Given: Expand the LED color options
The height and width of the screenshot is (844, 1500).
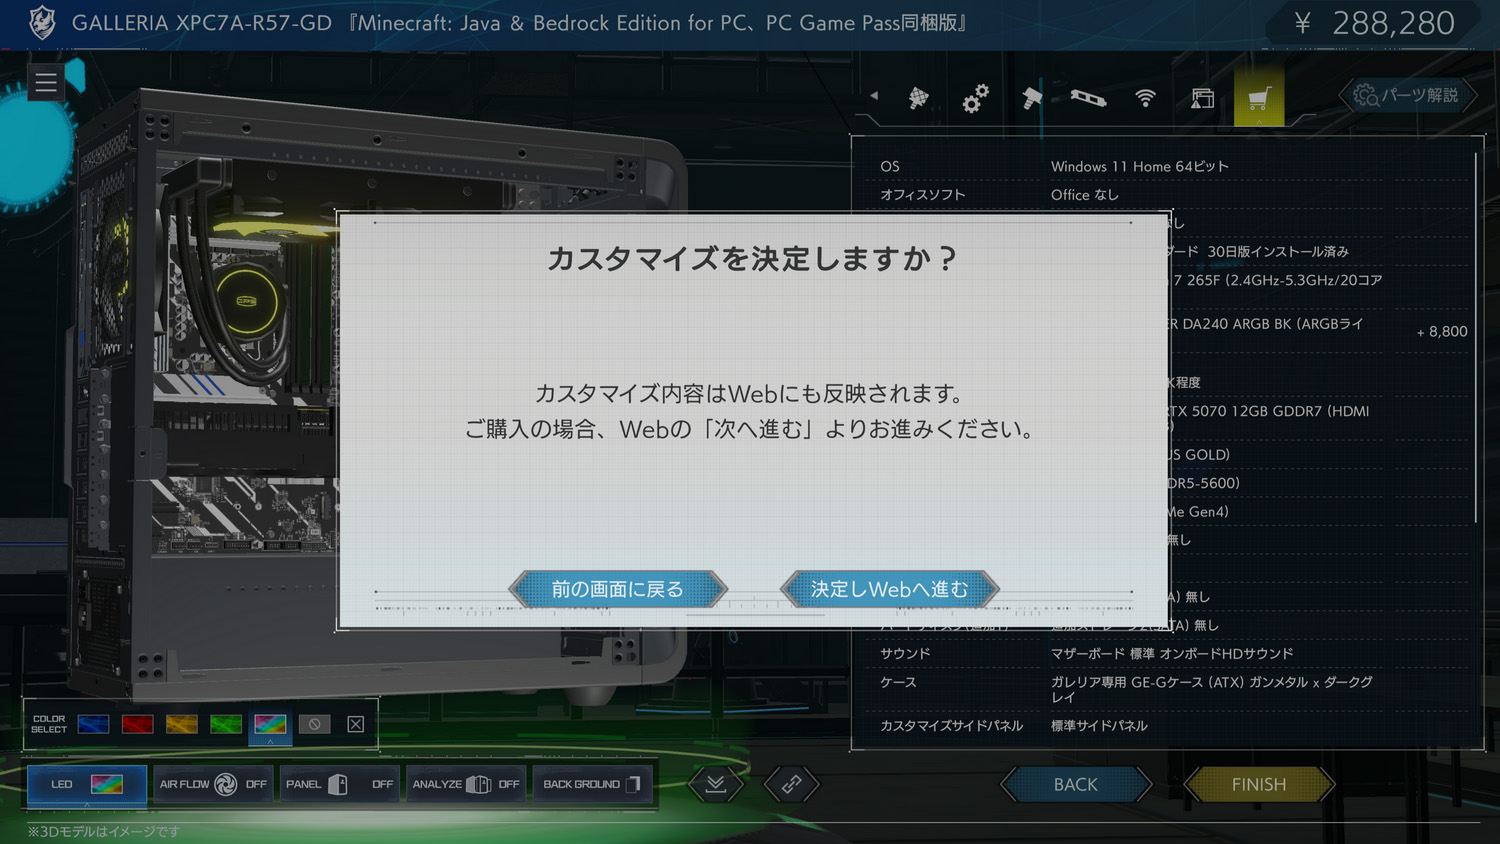Looking at the screenshot, I should pyautogui.click(x=86, y=784).
